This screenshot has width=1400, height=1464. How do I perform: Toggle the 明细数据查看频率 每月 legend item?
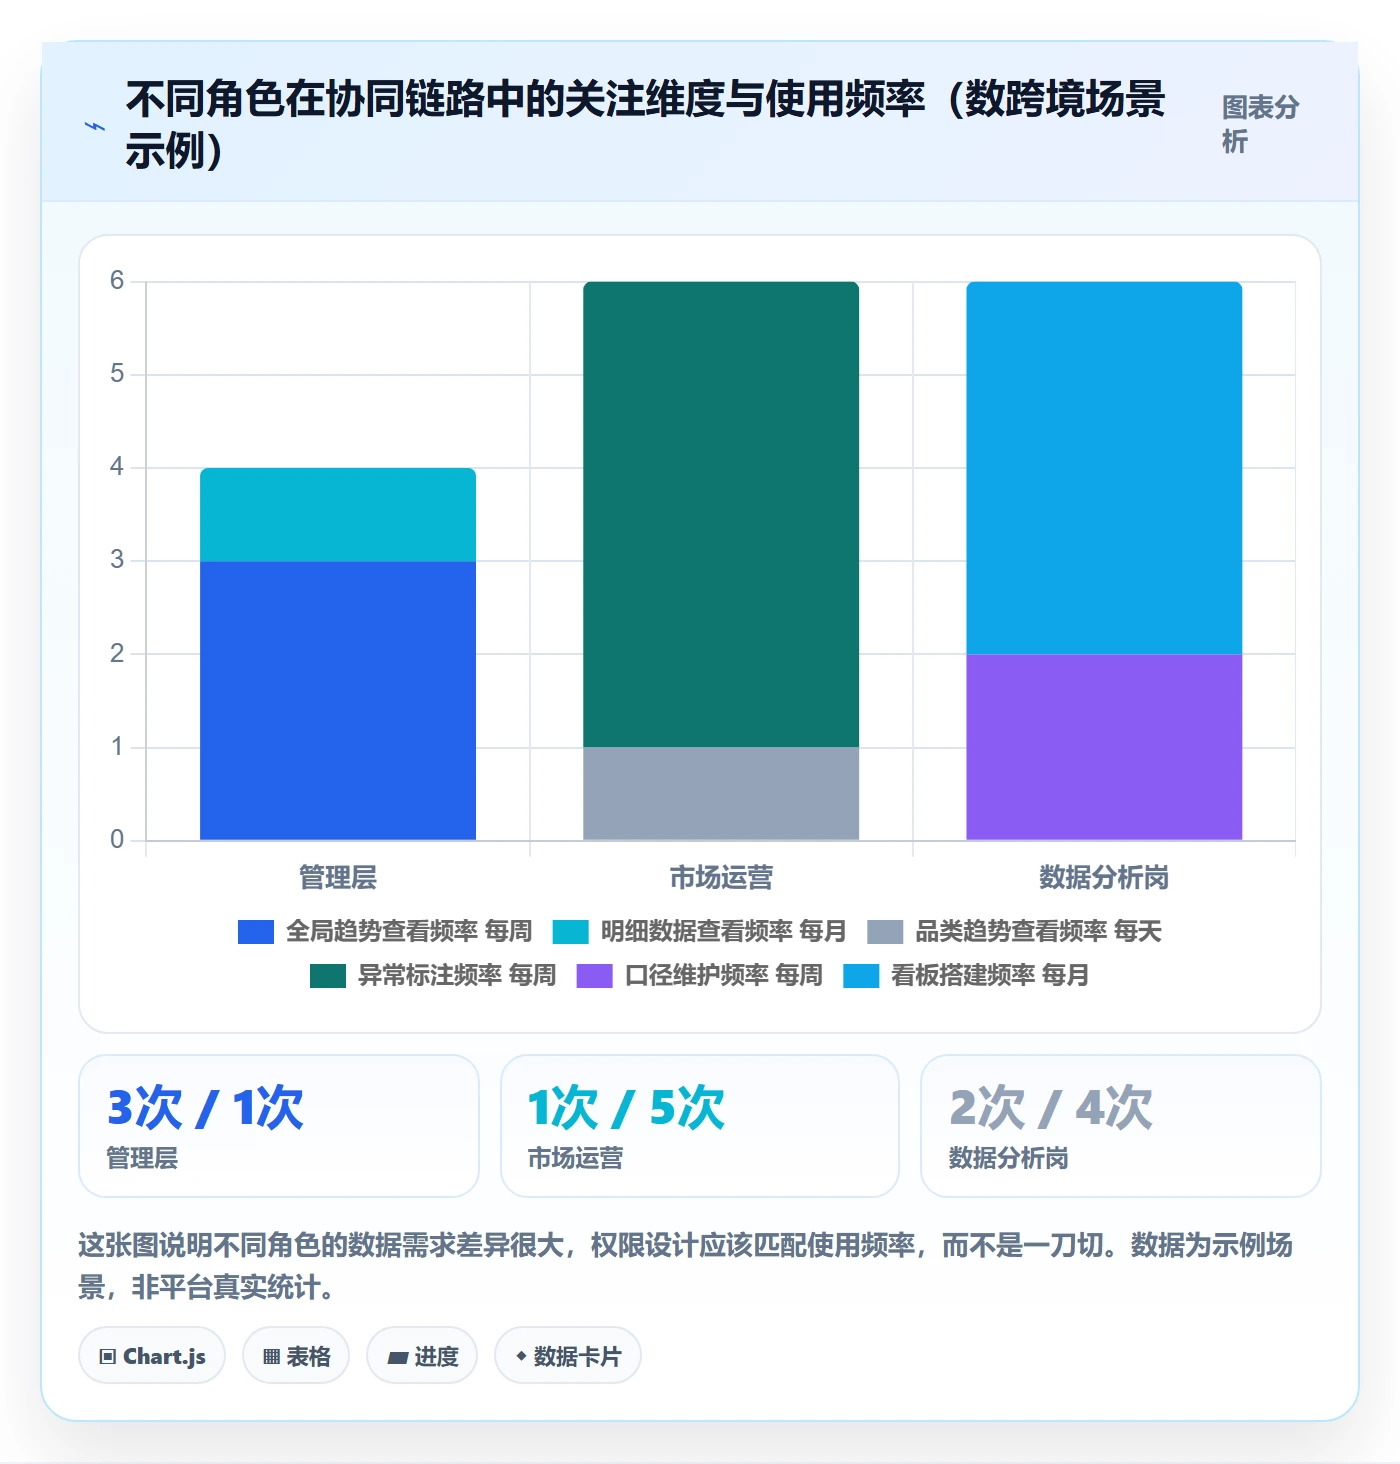coord(700,931)
